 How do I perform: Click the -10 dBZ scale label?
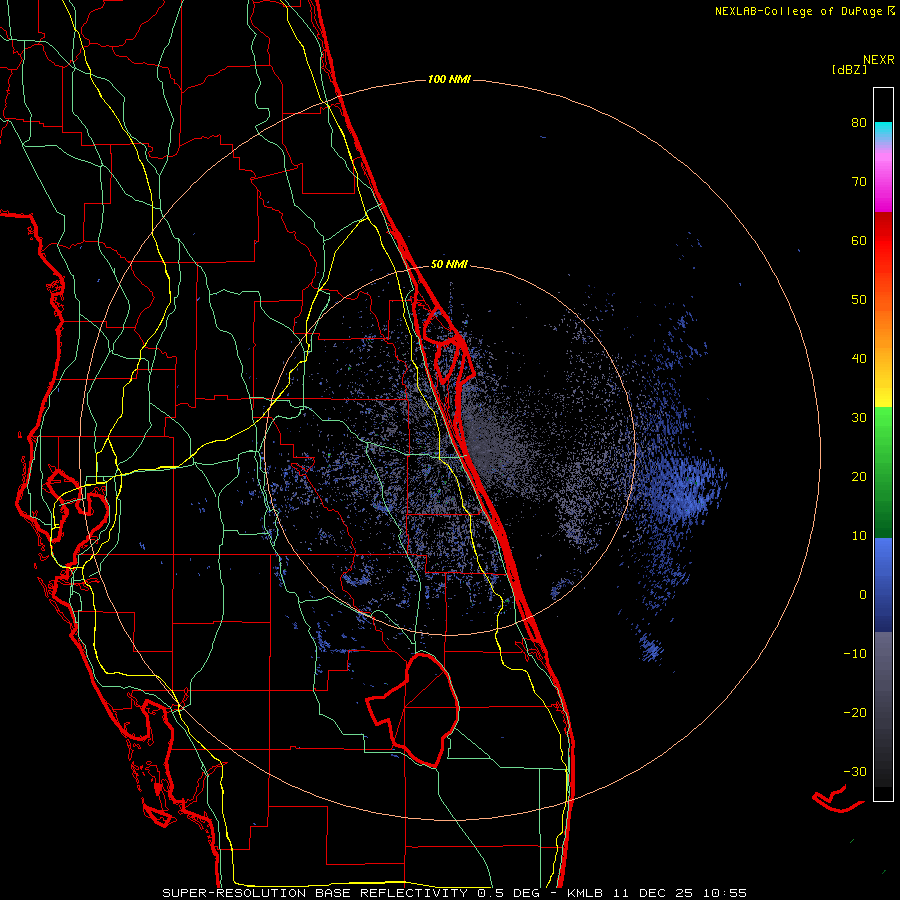point(855,654)
